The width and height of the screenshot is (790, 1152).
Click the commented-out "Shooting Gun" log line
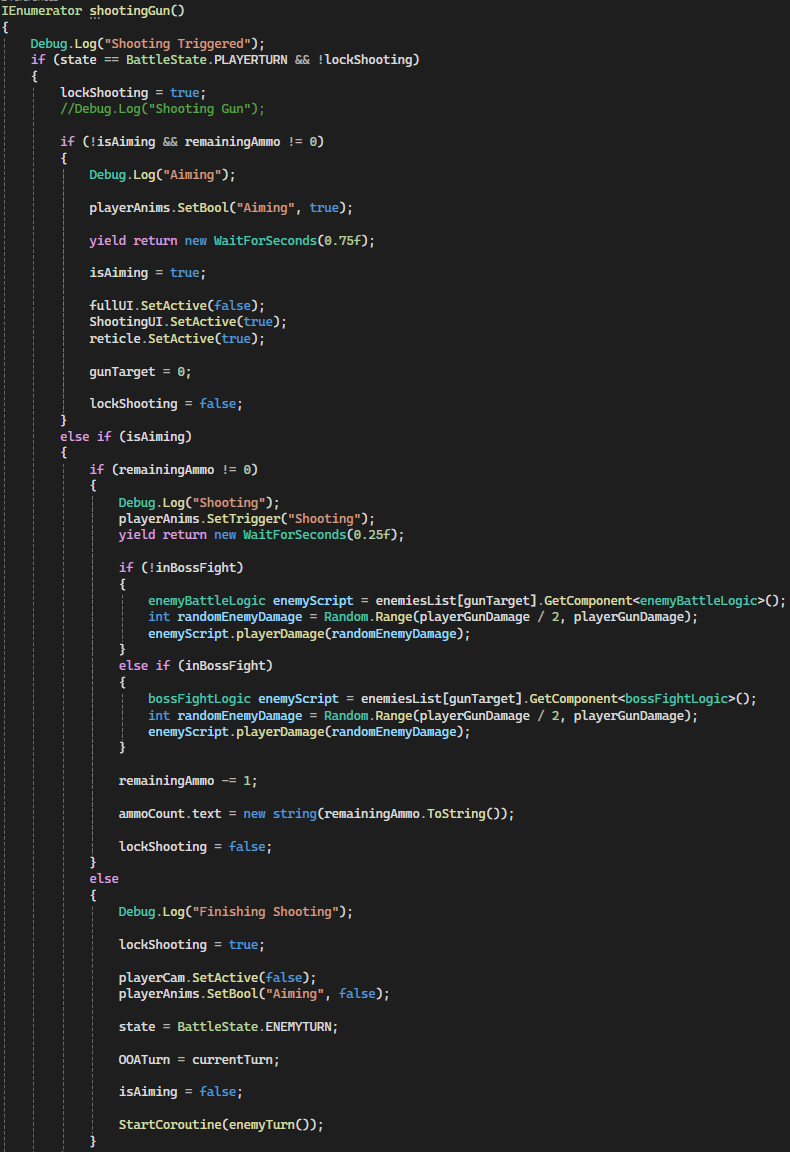coord(162,109)
